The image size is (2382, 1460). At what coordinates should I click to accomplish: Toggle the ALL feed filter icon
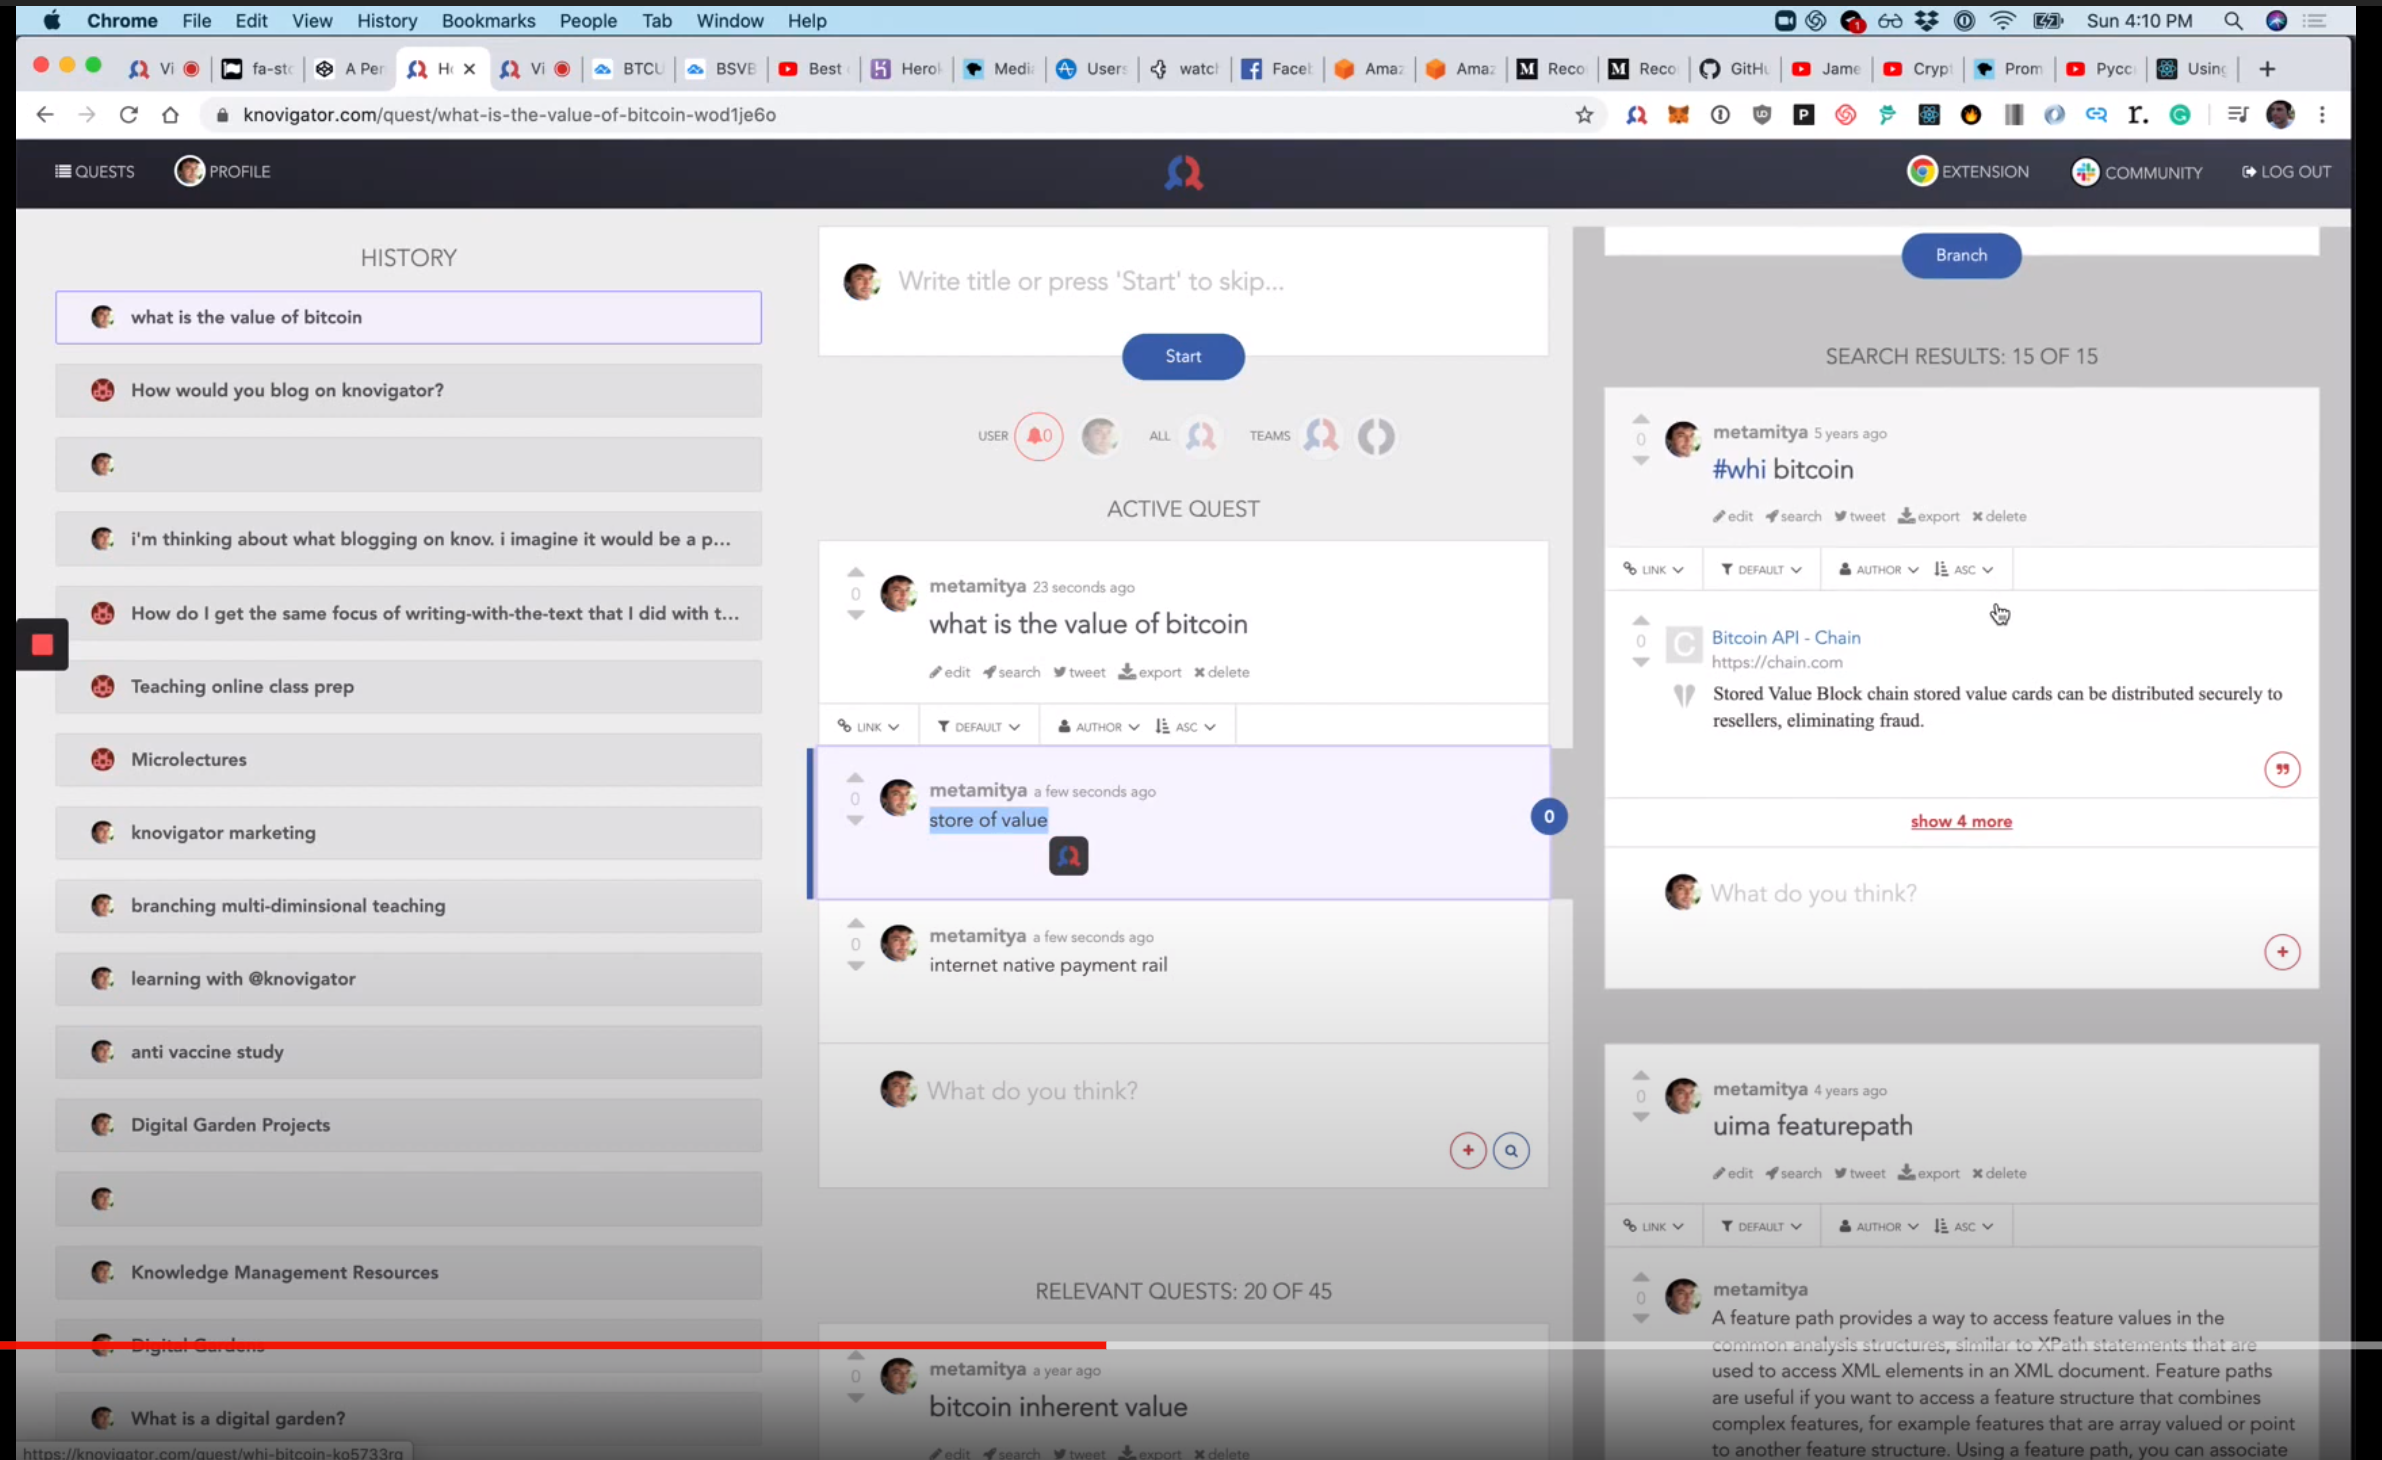pyautogui.click(x=1200, y=436)
